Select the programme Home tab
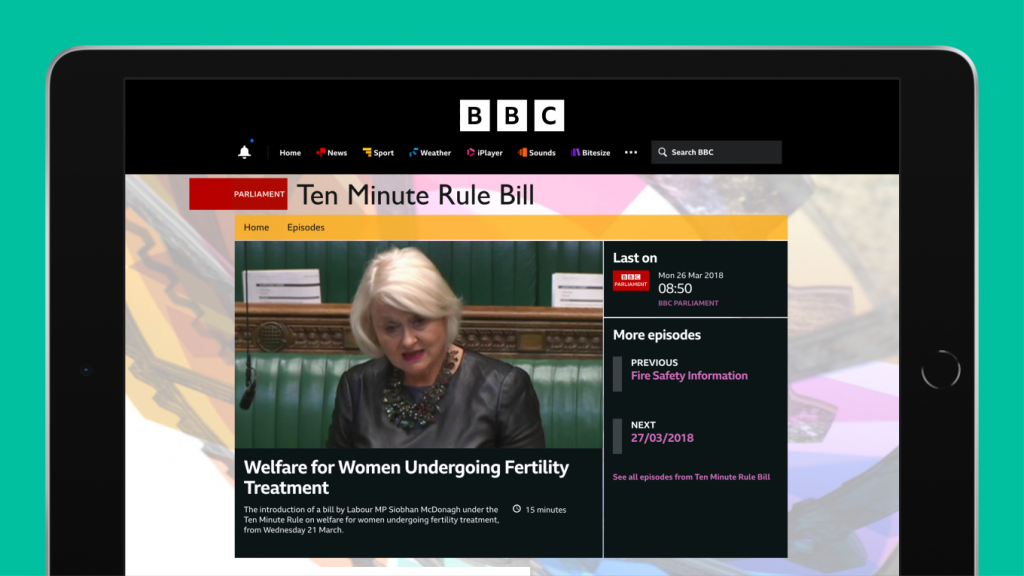Viewport: 1024px width, 576px height. pos(256,227)
